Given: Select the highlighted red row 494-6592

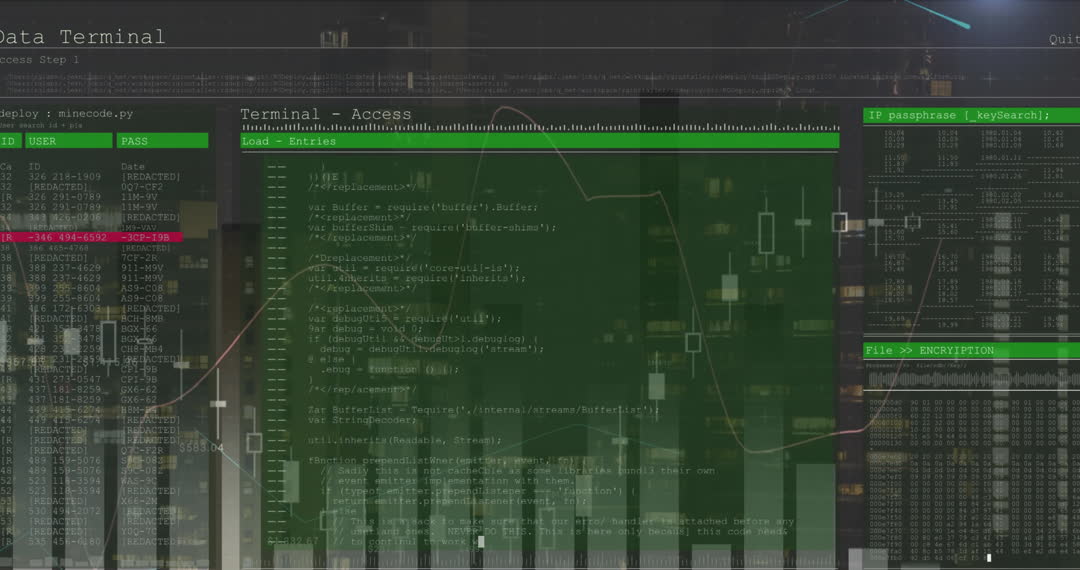Looking at the screenshot, I should pos(92,238).
